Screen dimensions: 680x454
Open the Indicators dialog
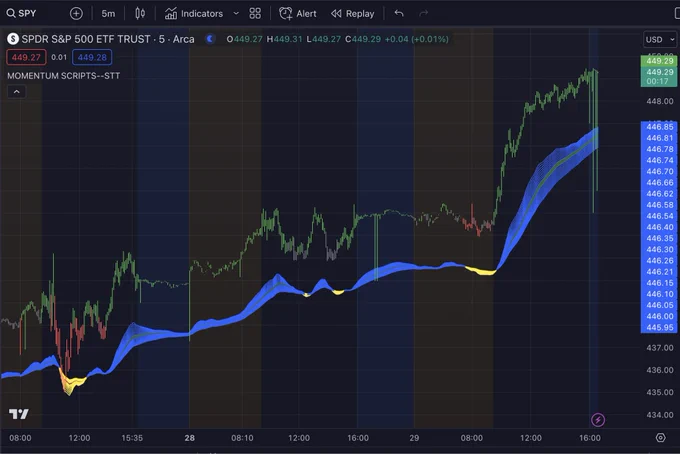pyautogui.click(x=194, y=13)
